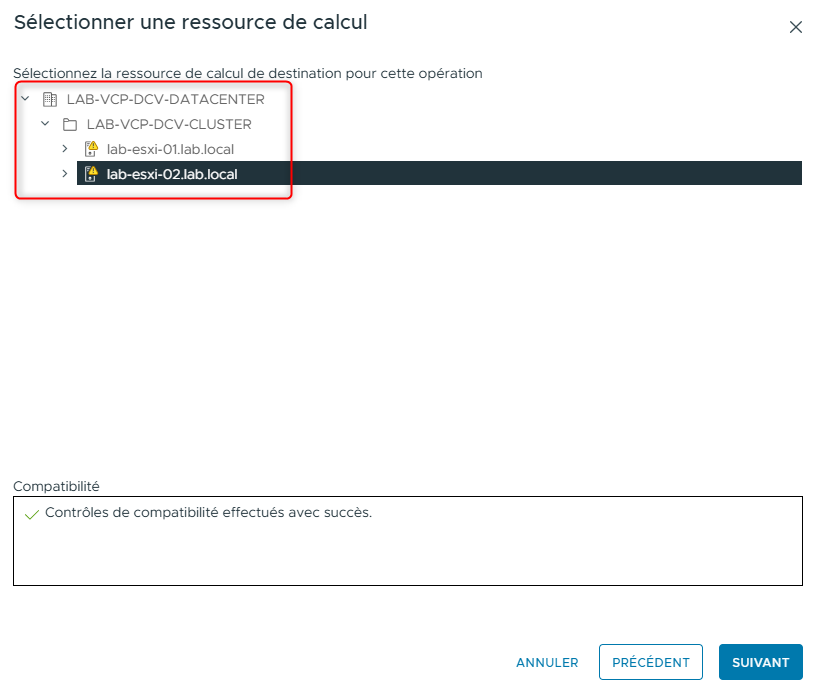Click ANNULER to cancel the wizard
Image resolution: width=819 pixels, height=693 pixels.
click(547, 662)
